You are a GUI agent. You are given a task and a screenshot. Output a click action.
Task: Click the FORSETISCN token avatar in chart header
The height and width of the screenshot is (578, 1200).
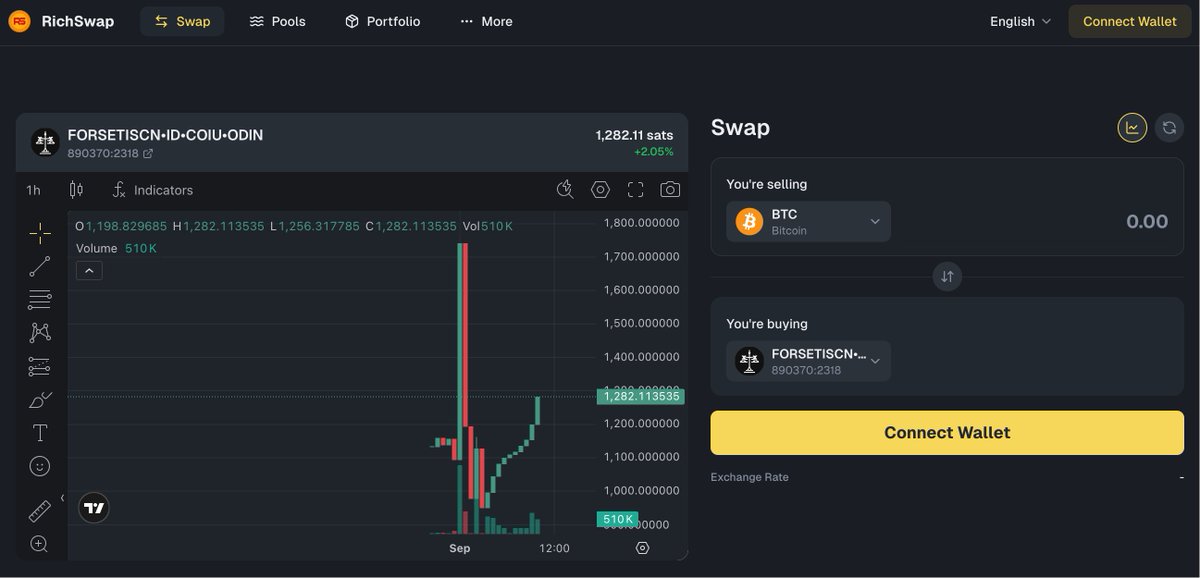[x=45, y=143]
